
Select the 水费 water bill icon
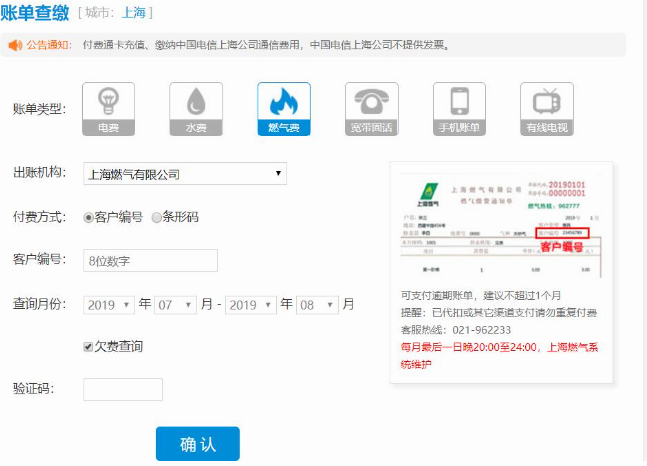click(x=196, y=109)
